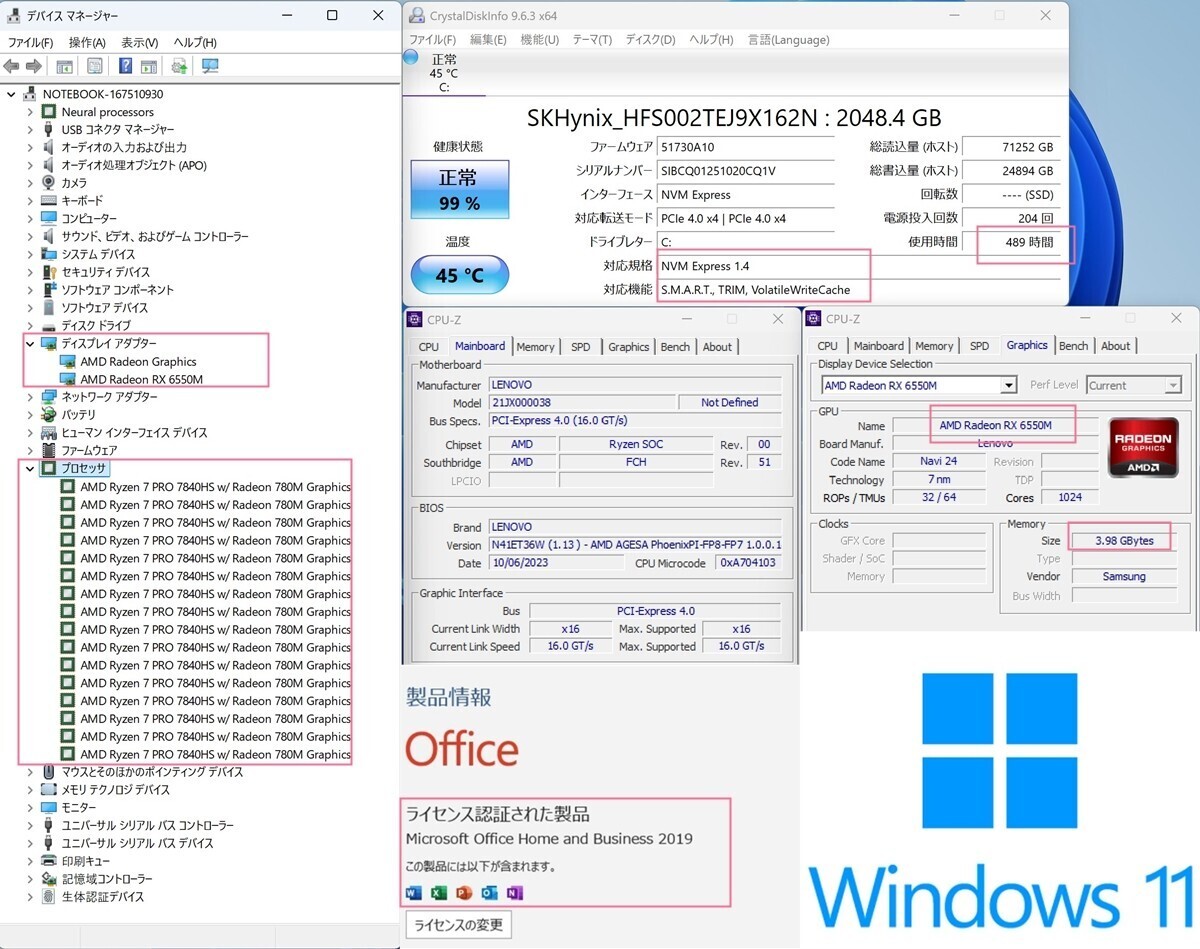Image resolution: width=1200 pixels, height=949 pixels.
Task: Switch to CPU tab in CPU-Z GPU window
Action: pos(828,346)
